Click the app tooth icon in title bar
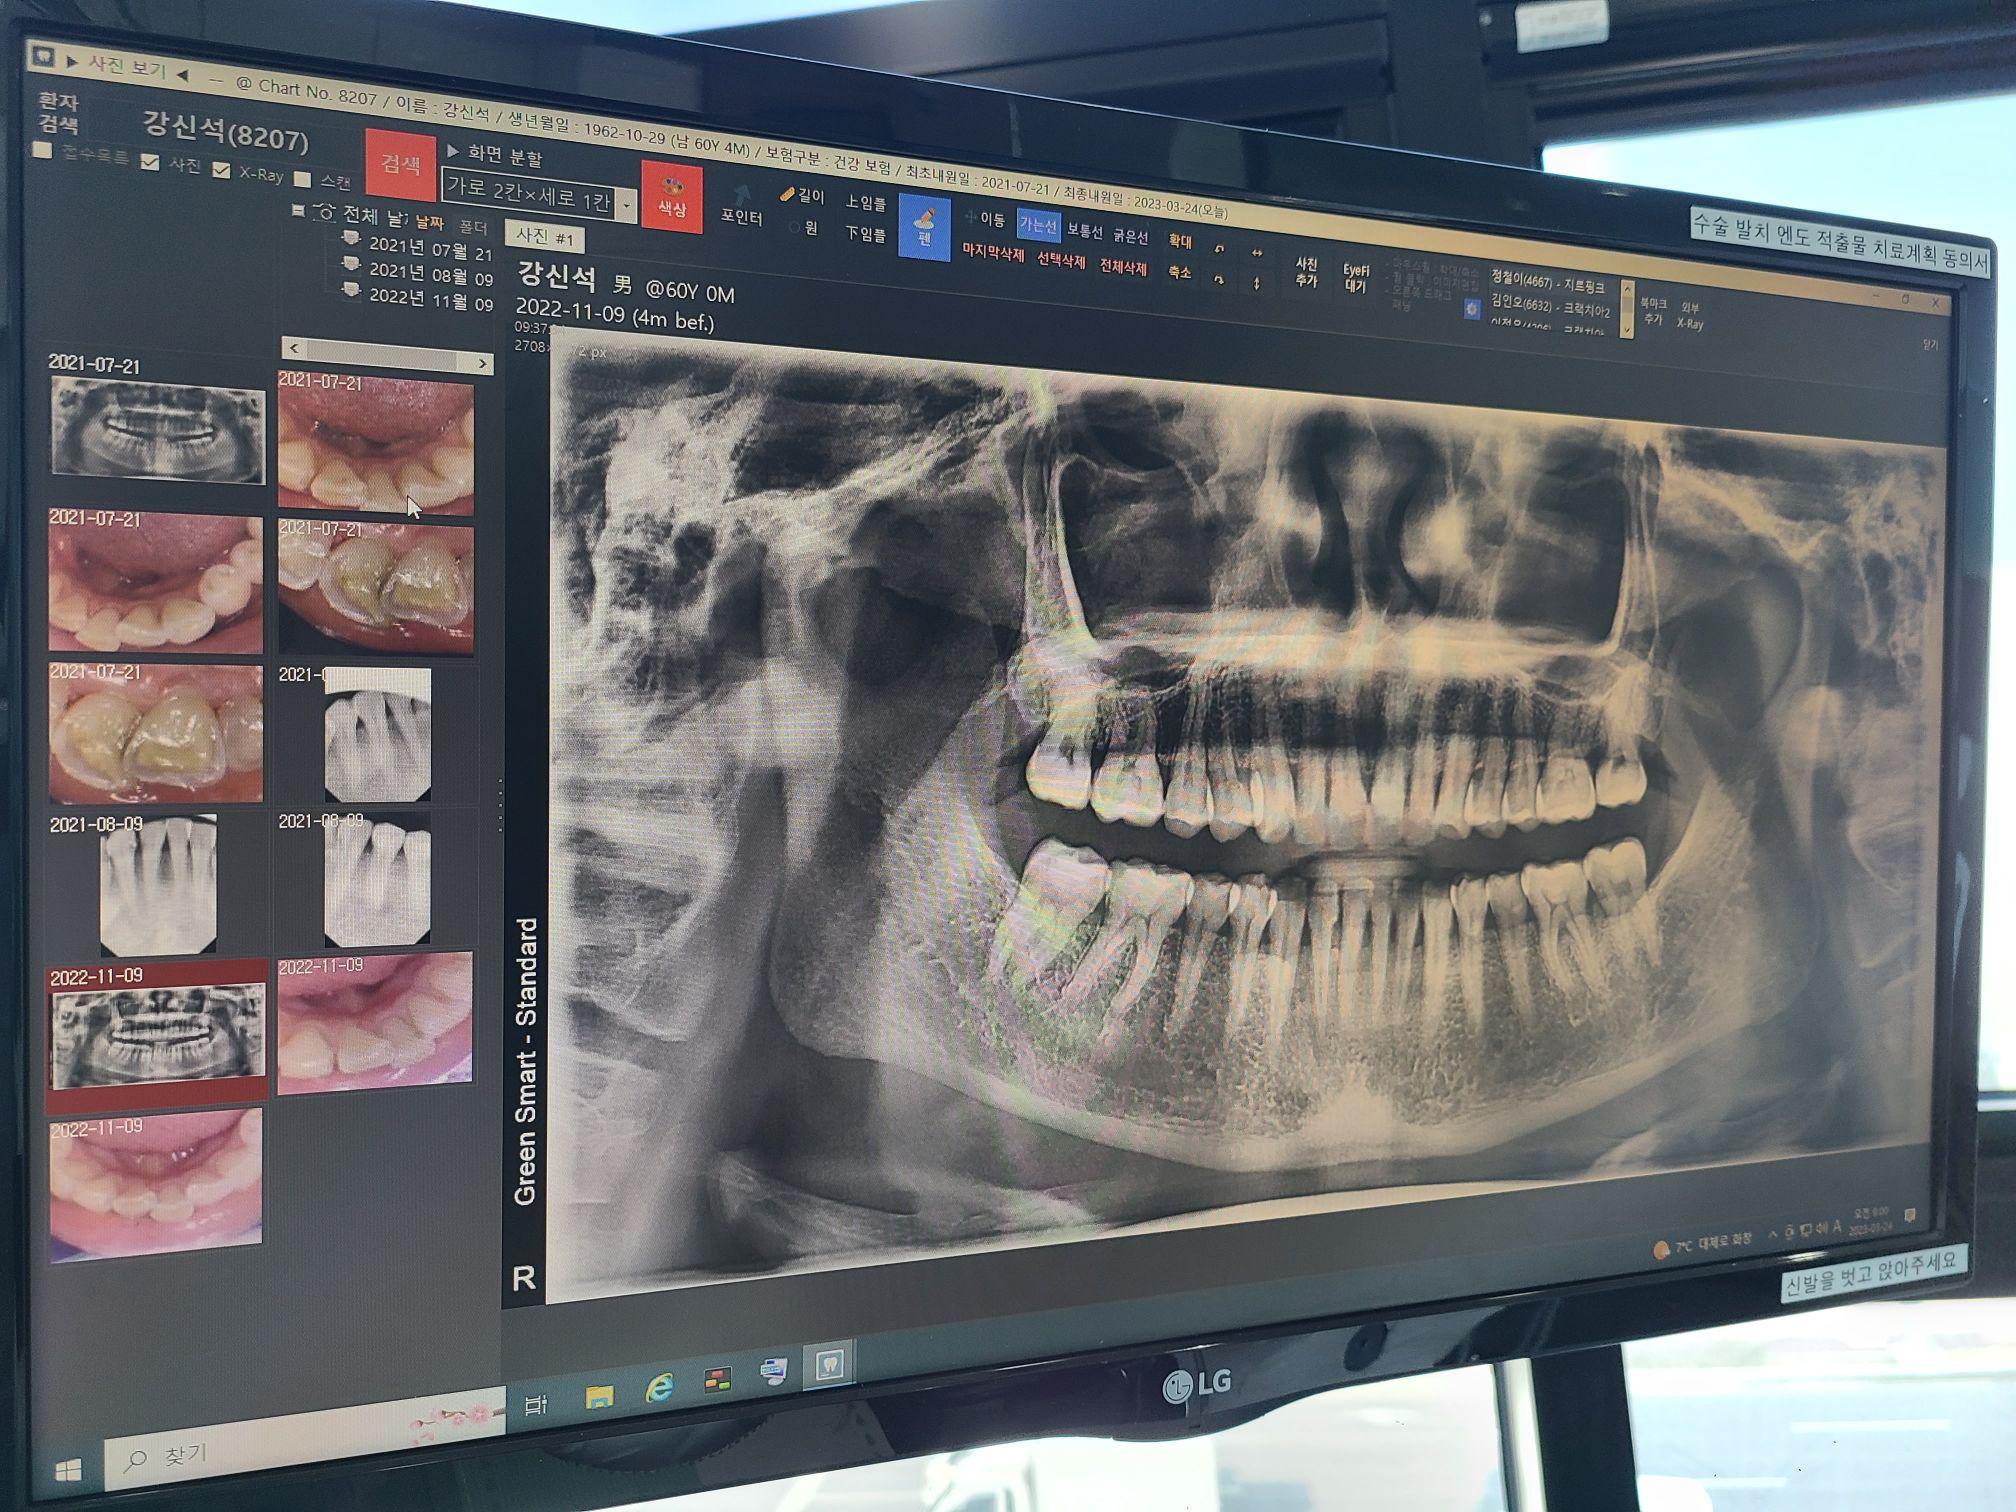The height and width of the screenshot is (1512, 2016). click(x=42, y=54)
